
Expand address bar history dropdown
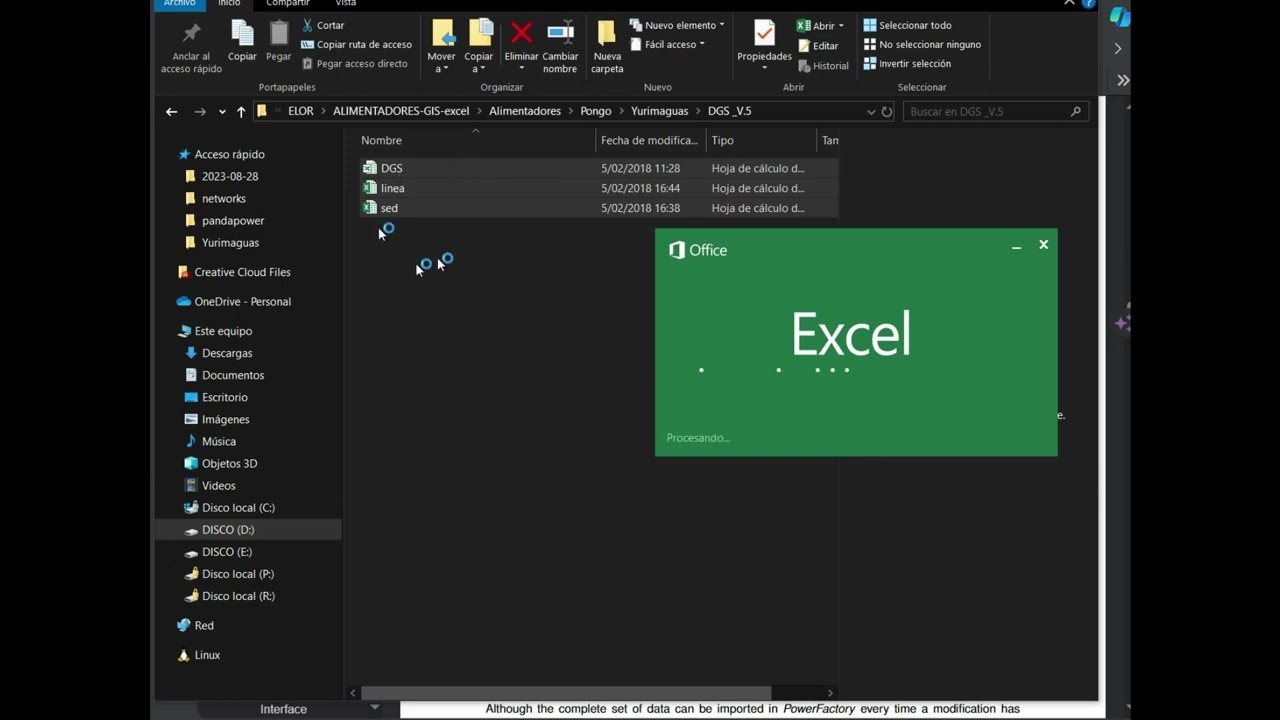pyautogui.click(x=871, y=112)
